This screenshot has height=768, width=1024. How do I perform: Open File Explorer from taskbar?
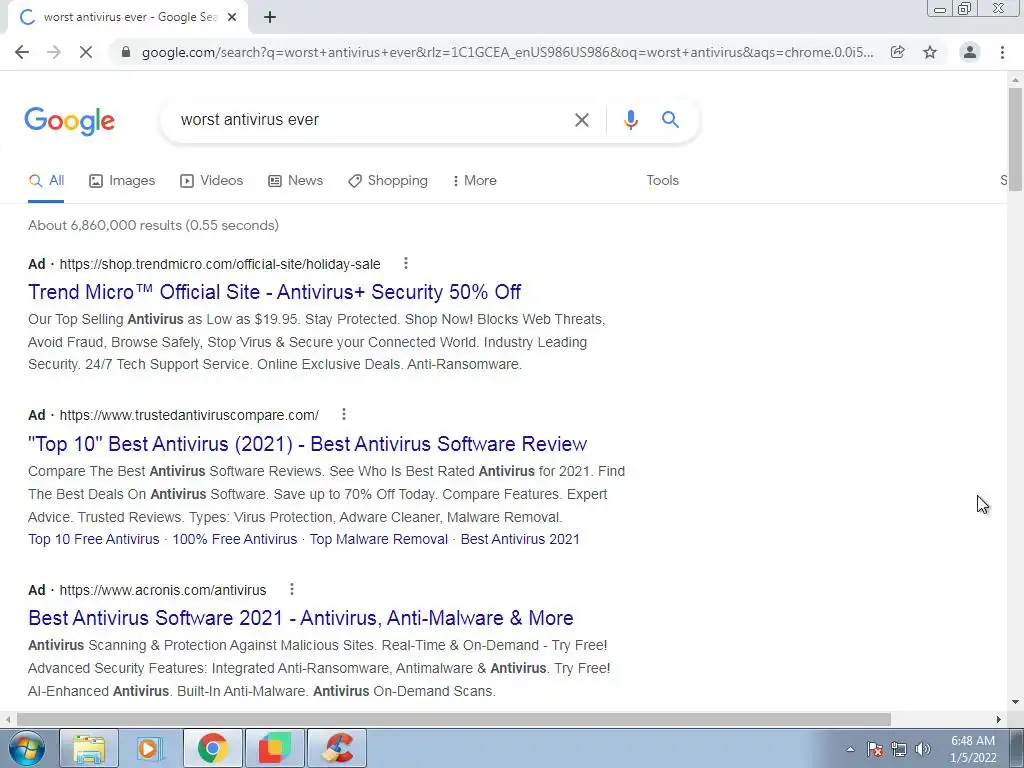89,748
